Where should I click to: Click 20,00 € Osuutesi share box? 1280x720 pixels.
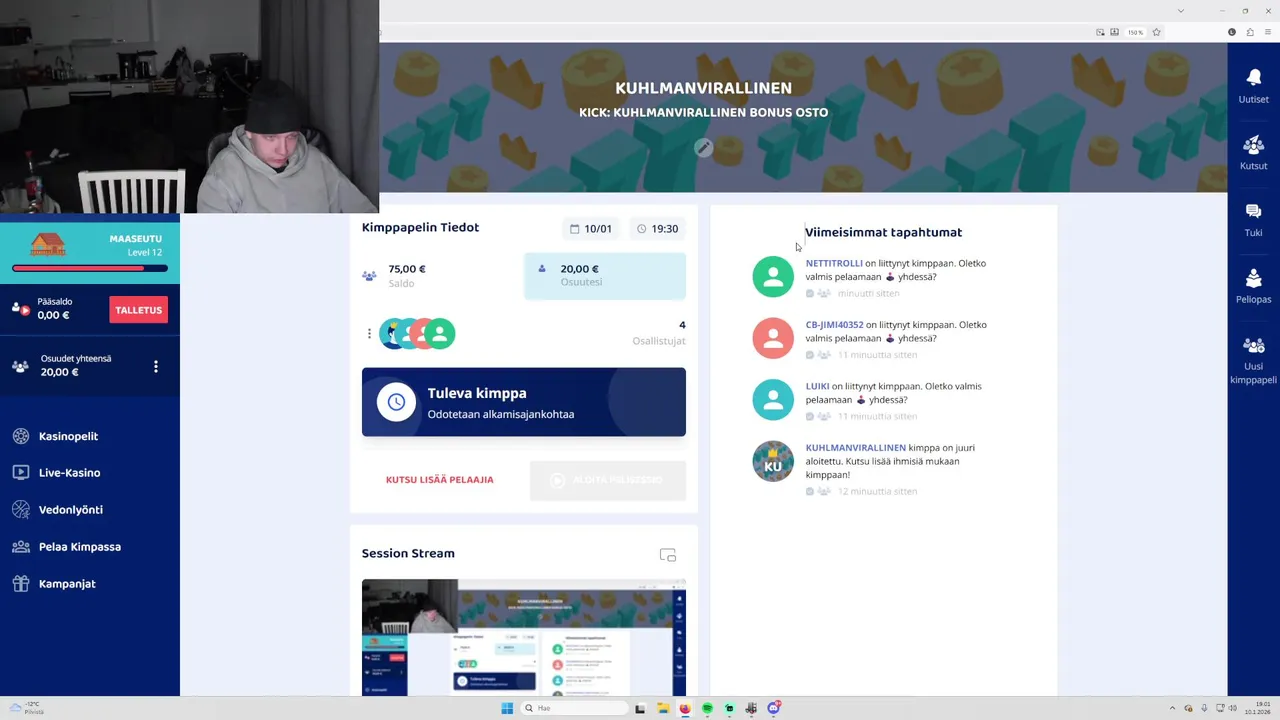[x=605, y=275]
